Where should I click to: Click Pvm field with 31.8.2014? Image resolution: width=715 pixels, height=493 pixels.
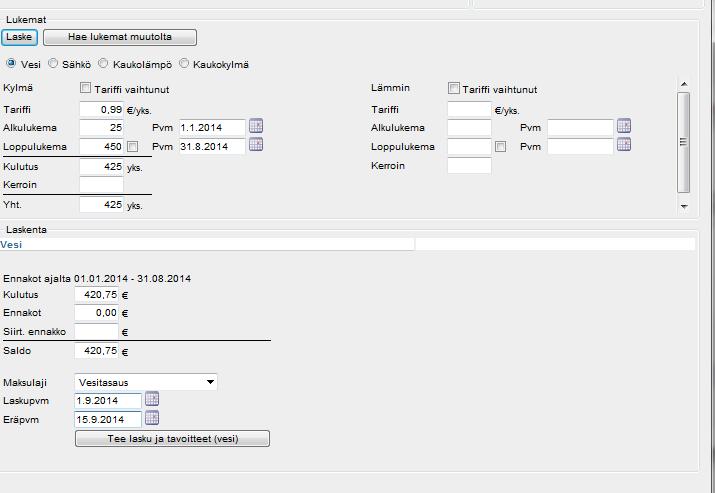(212, 146)
